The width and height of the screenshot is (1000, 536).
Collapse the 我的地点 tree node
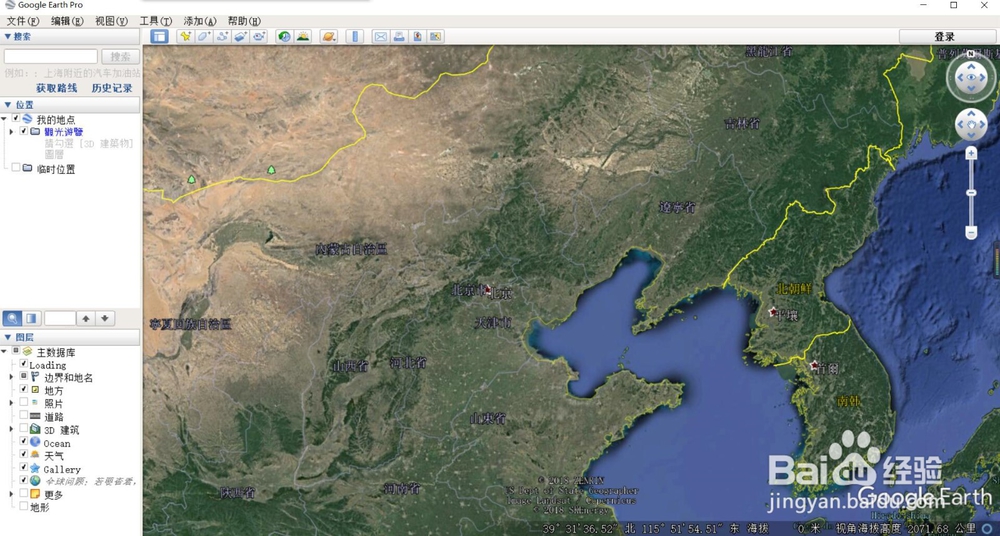(x=4, y=119)
